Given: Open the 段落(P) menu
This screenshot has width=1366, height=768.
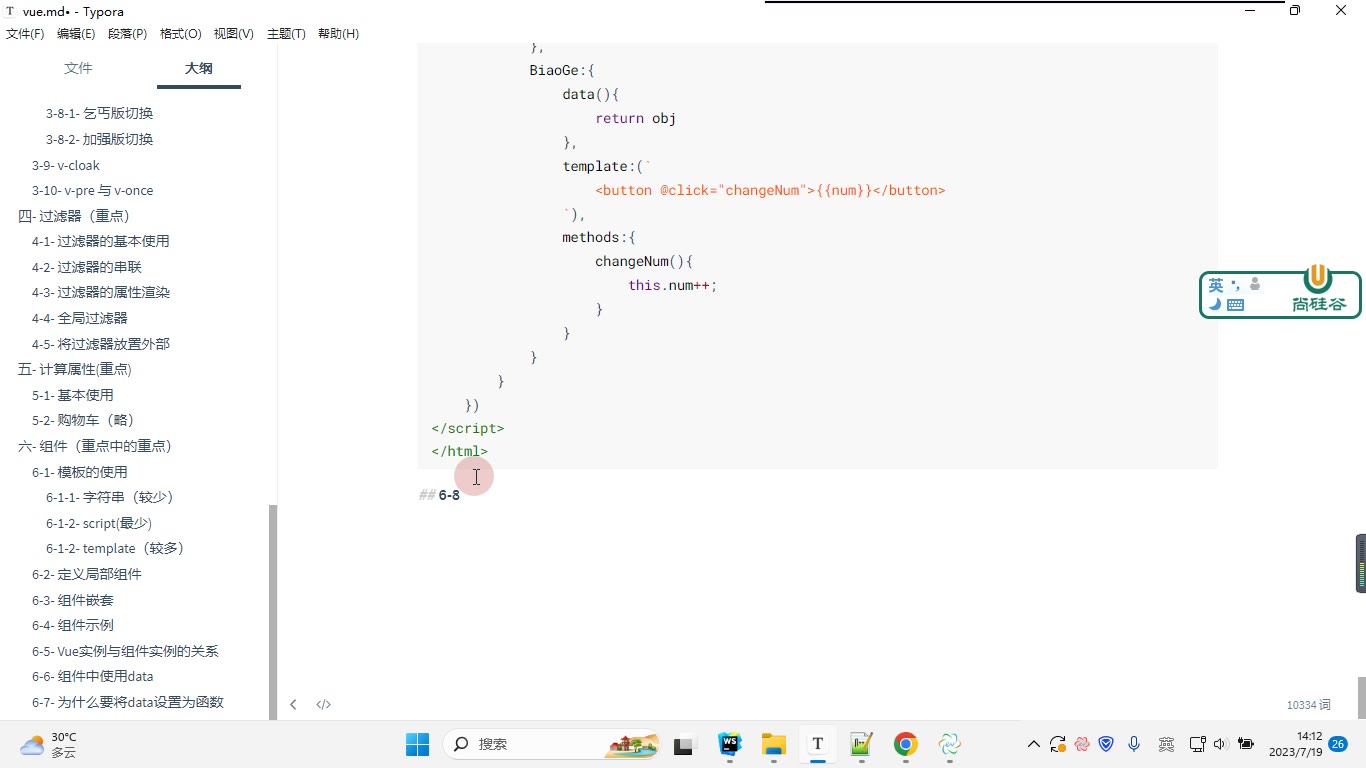Looking at the screenshot, I should coord(127,34).
